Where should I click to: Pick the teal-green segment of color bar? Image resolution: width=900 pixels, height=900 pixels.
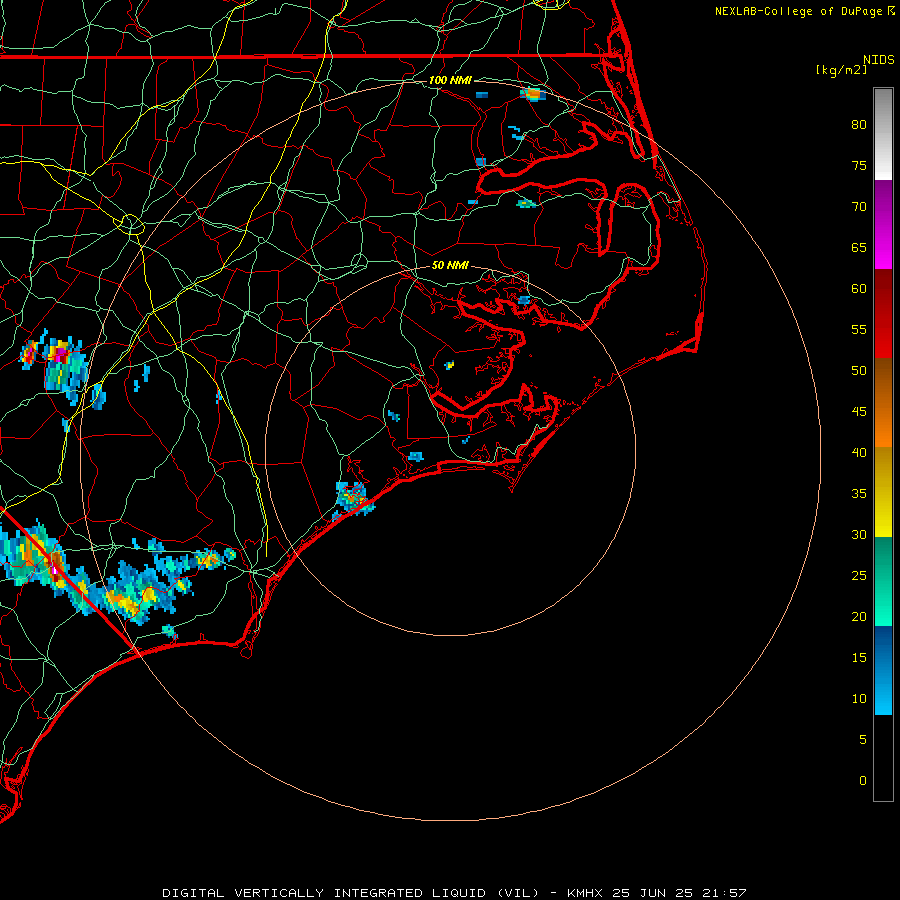click(883, 581)
